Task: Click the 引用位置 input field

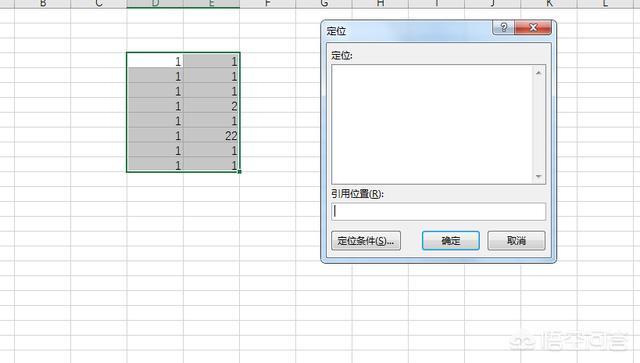Action: click(438, 212)
